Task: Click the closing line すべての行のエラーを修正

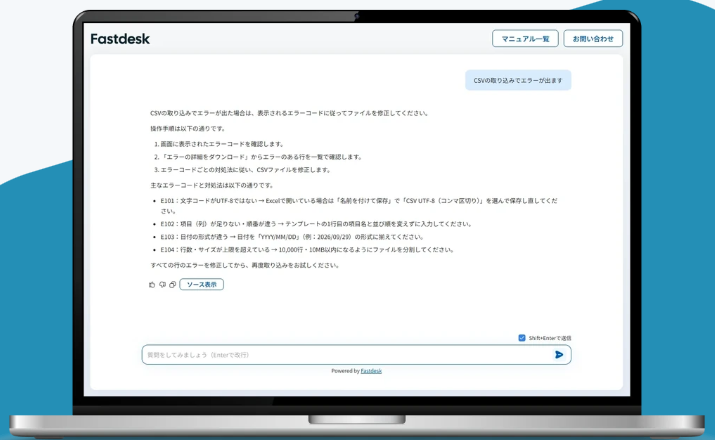Action: point(245,265)
